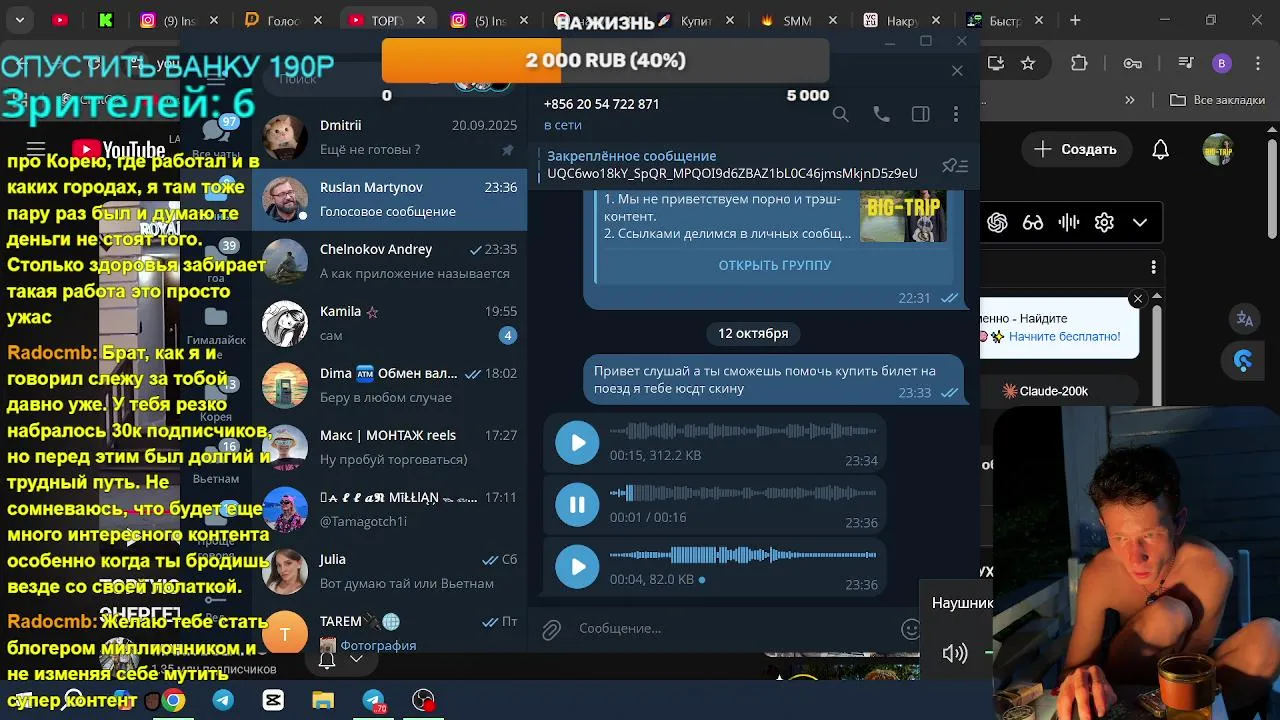Open Chrome extensions puzzle icon
Viewport: 1280px width, 720px height.
tap(1079, 63)
